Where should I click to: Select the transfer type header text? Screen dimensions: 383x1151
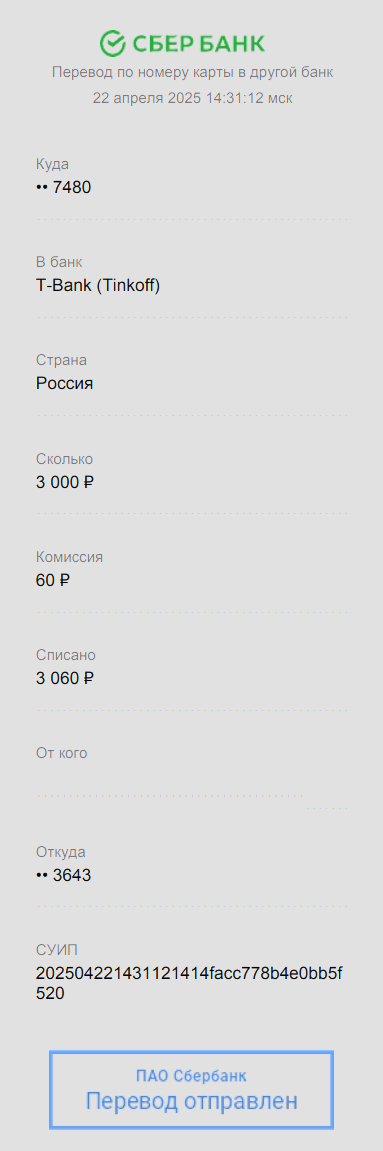tap(192, 73)
